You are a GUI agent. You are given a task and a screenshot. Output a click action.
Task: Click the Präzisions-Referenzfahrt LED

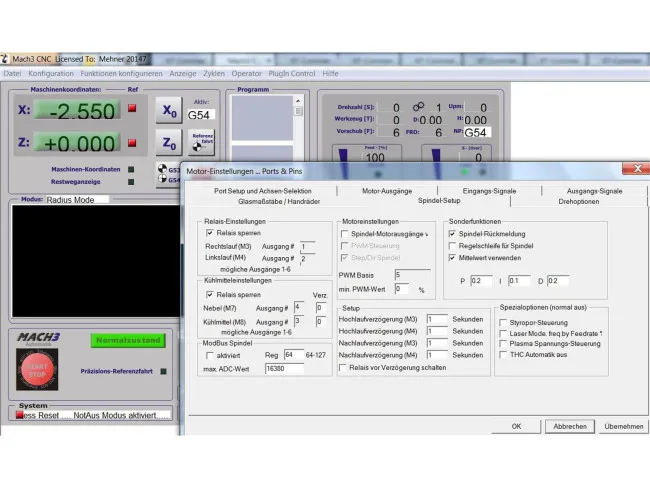(x=163, y=371)
